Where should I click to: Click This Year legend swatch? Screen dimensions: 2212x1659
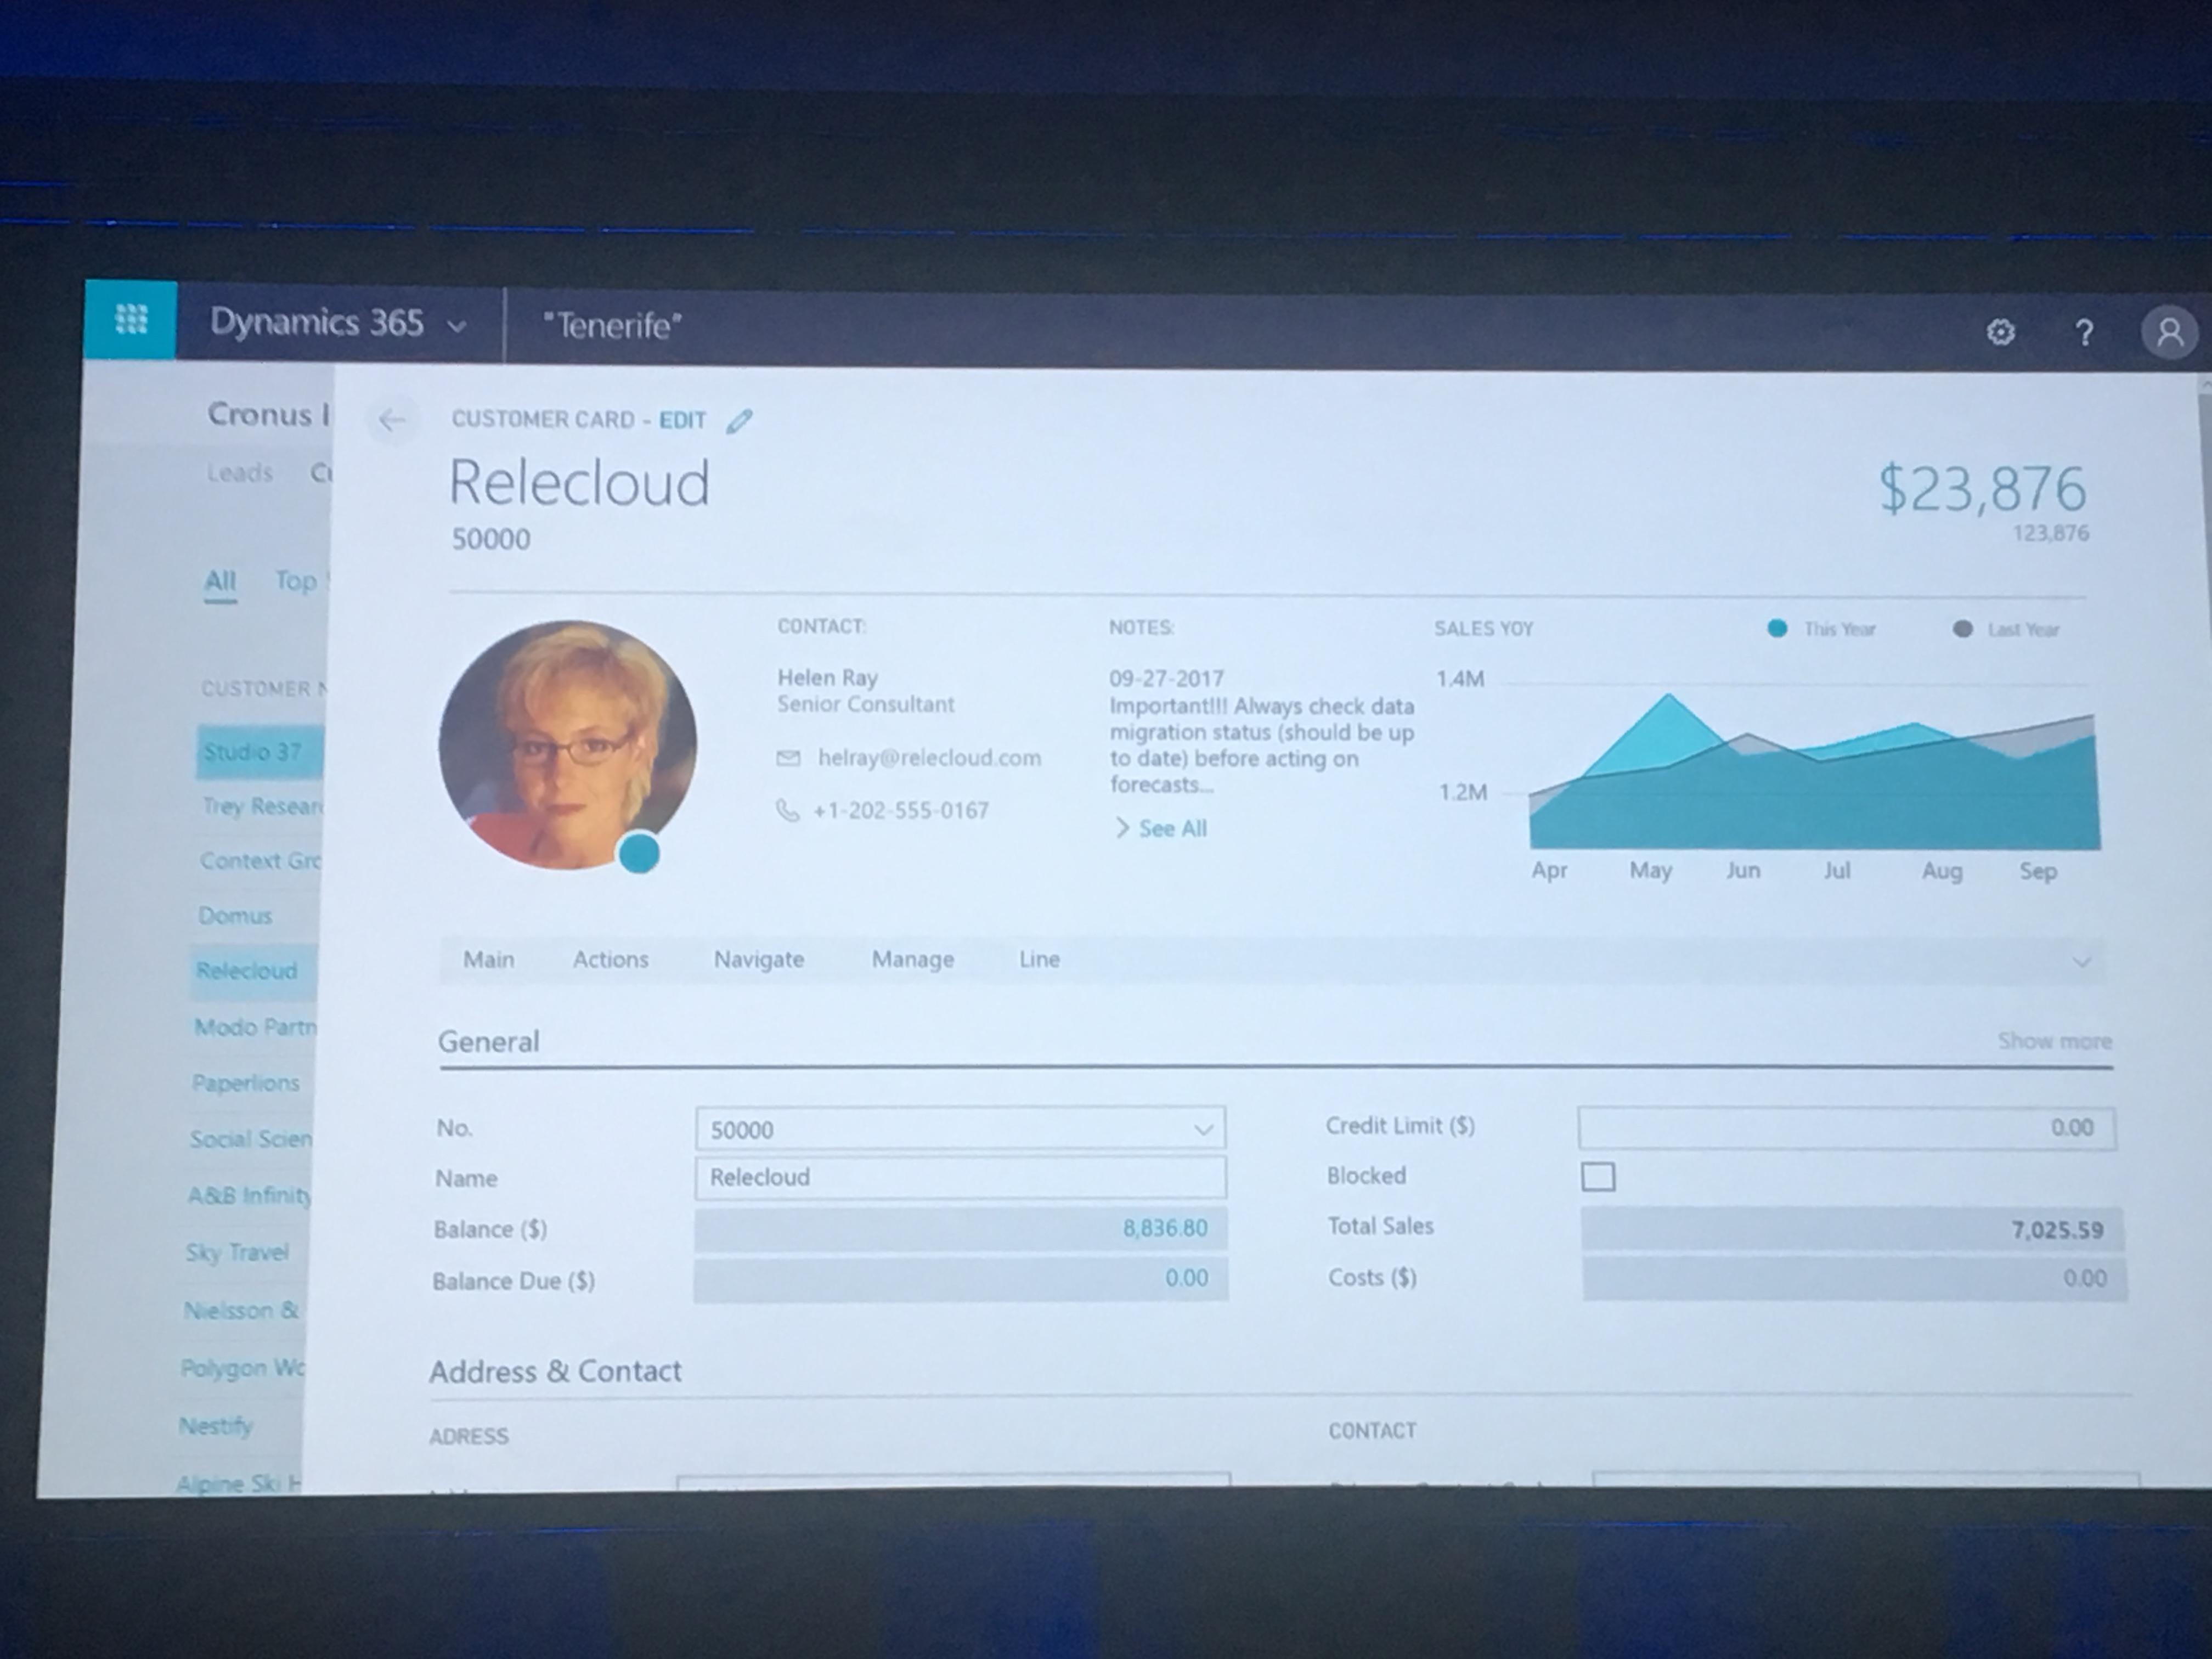(1776, 628)
